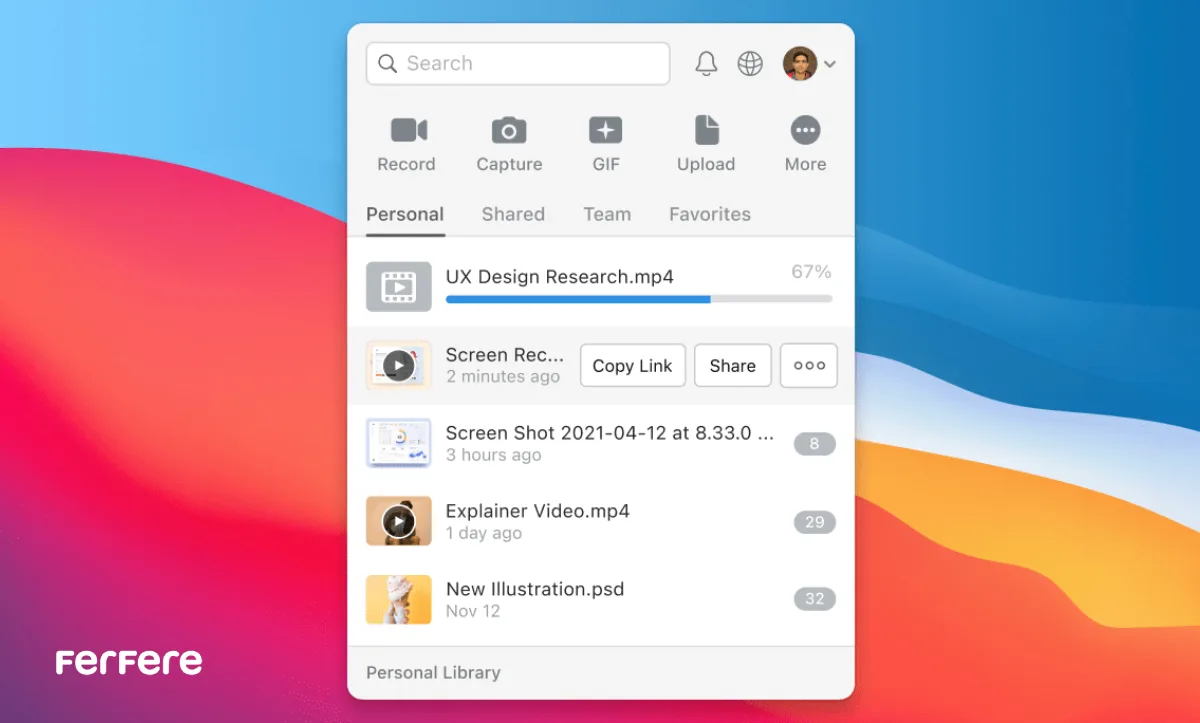Click the UX Design Research.mp4 video file icon
The height and width of the screenshot is (723, 1200).
point(398,287)
